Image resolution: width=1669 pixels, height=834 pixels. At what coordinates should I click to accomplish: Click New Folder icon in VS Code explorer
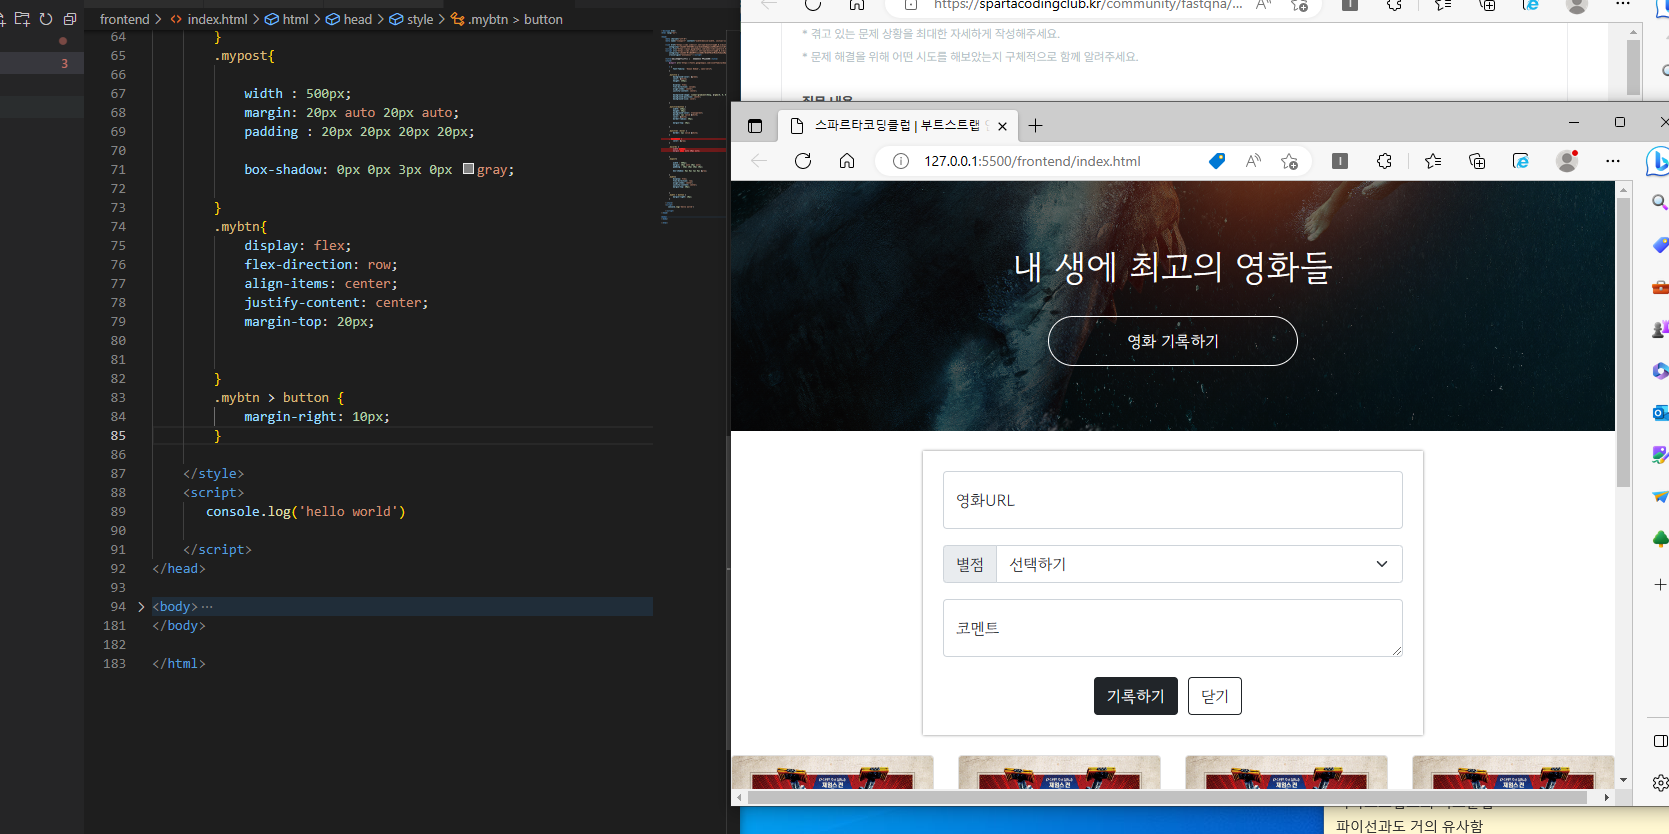(22, 19)
